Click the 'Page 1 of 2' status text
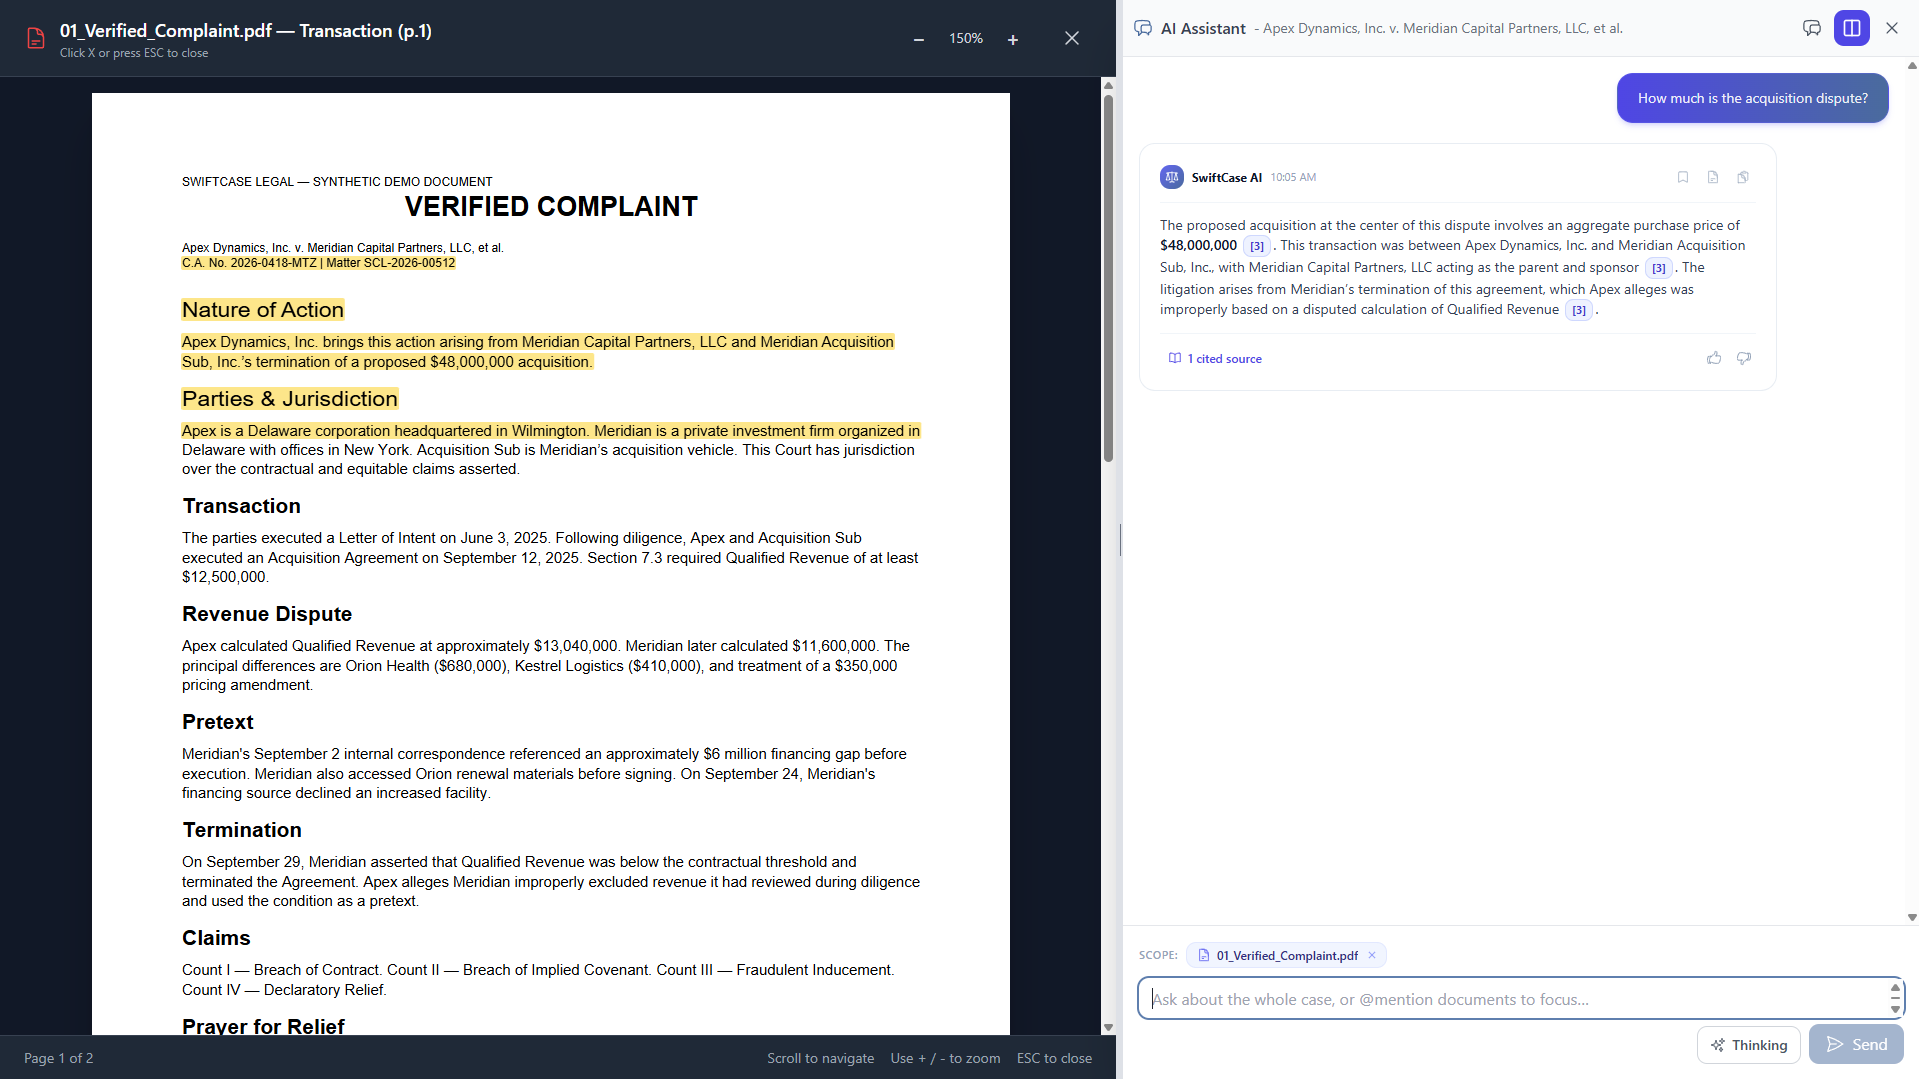This screenshot has width=1919, height=1079. [58, 1058]
